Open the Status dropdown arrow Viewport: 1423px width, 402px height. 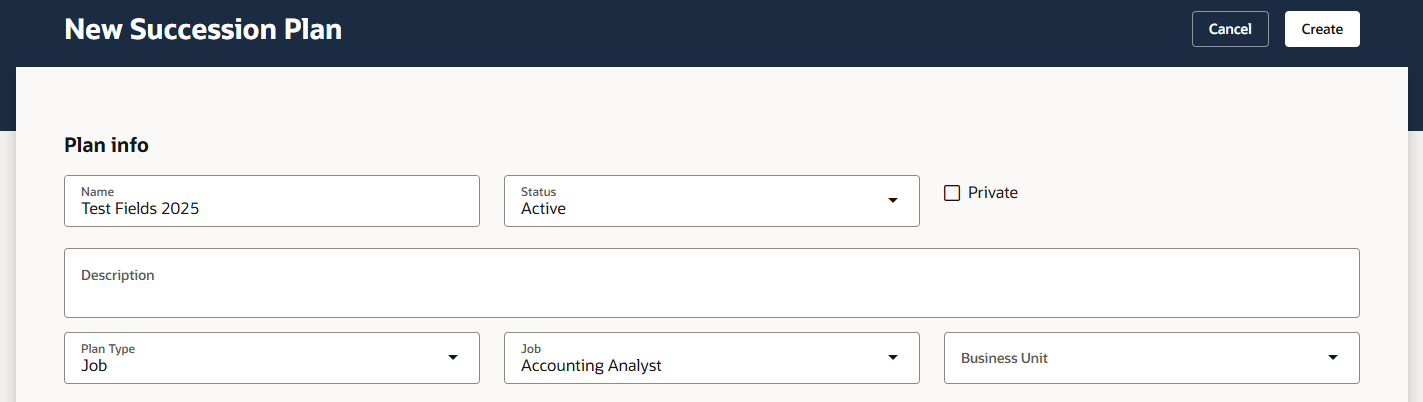pos(893,201)
